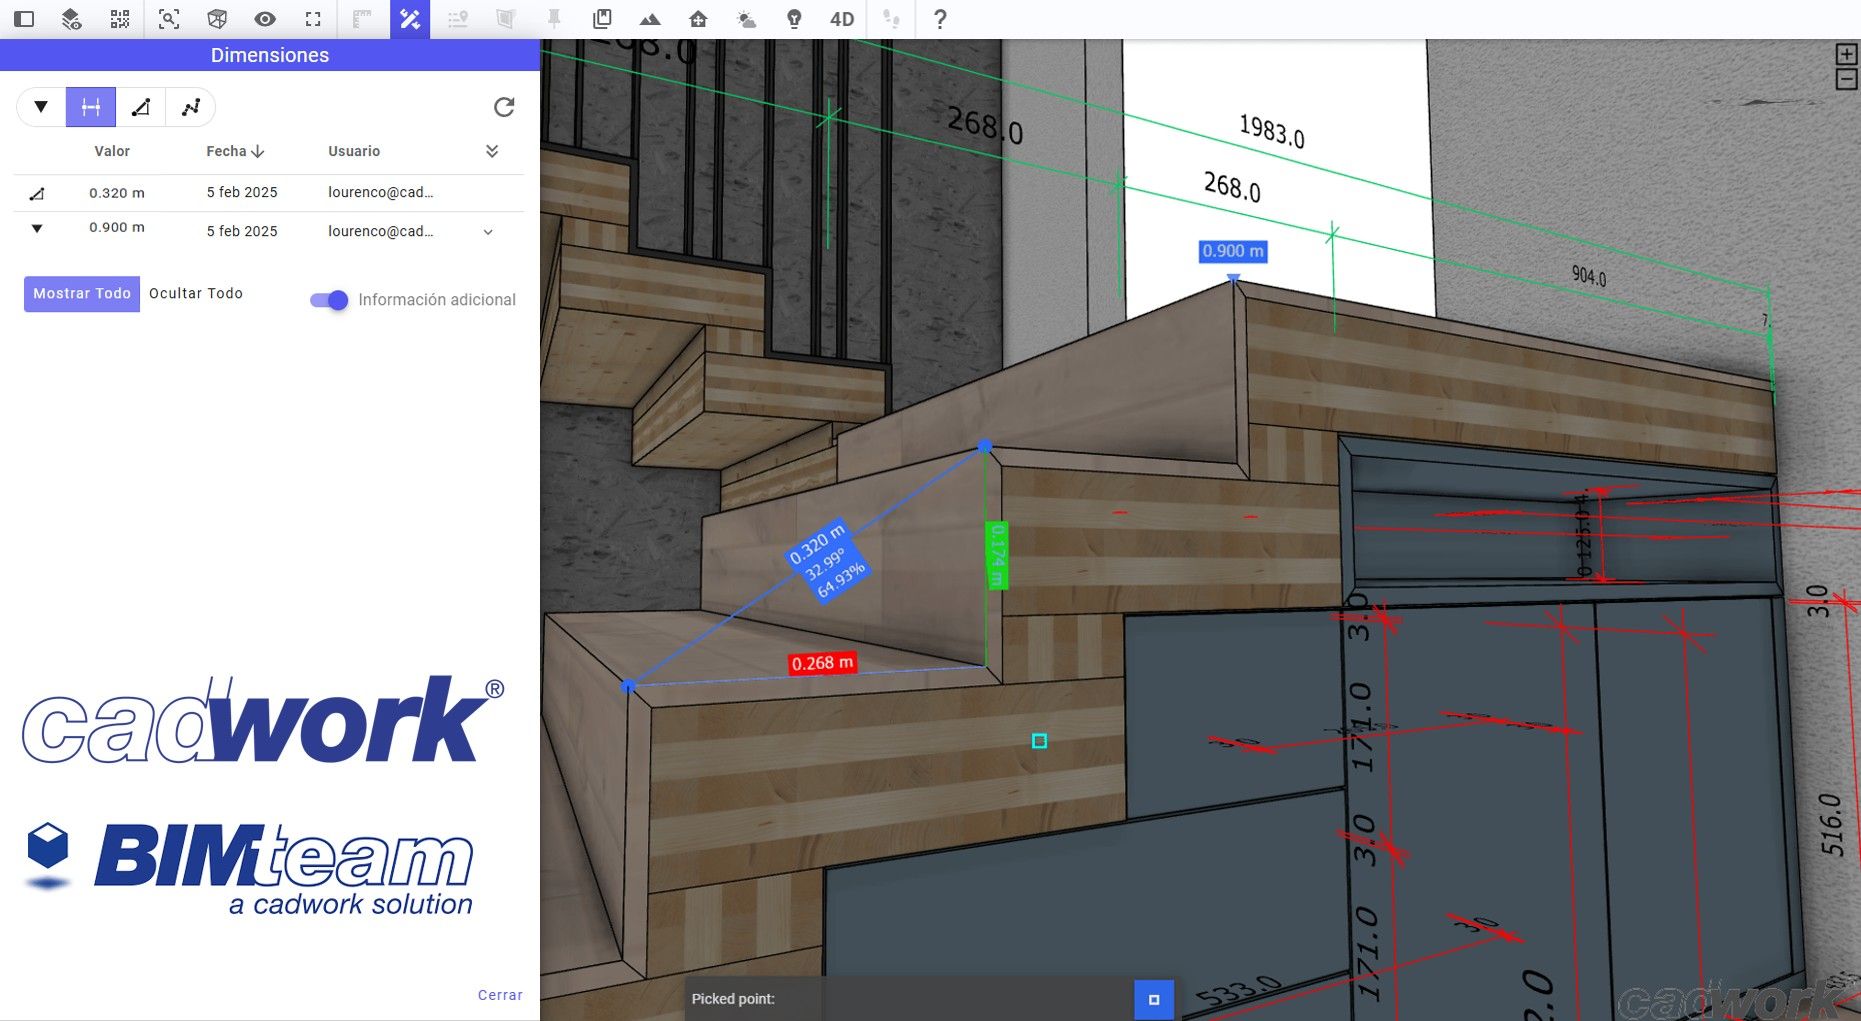Viewport: 1861px width, 1021px height.
Task: Activate the fullscreen frame icon
Action: 313,19
